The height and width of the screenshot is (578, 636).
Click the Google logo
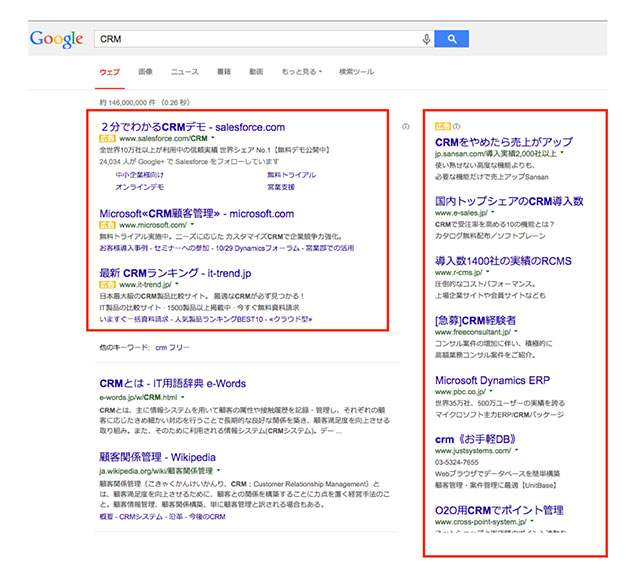coord(56,39)
